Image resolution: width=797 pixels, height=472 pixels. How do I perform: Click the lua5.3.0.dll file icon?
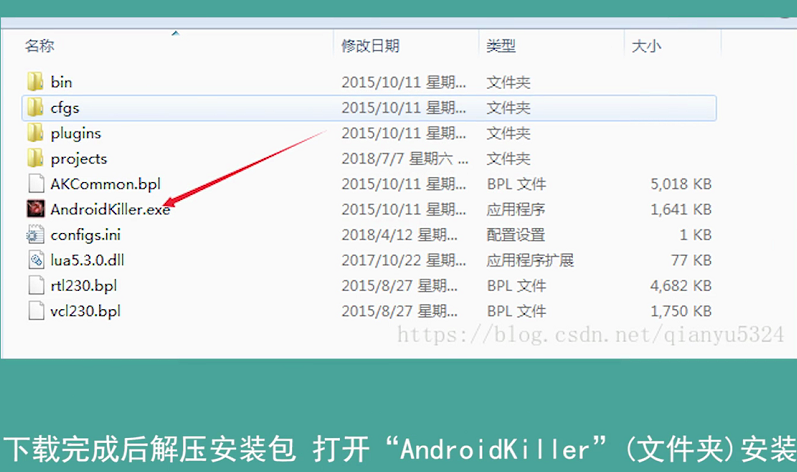click(36, 260)
